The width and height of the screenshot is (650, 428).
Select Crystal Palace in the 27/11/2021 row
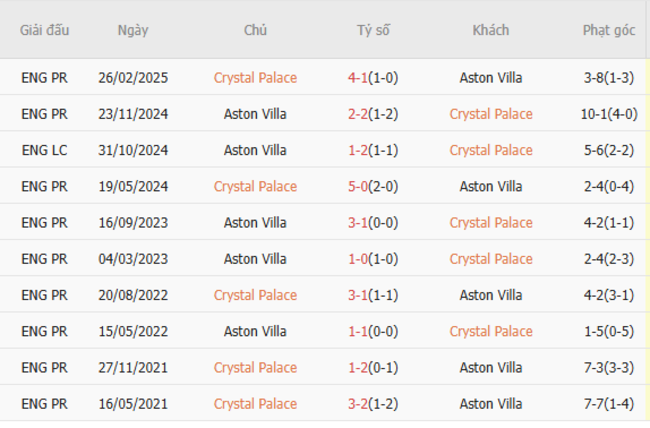tap(255, 367)
